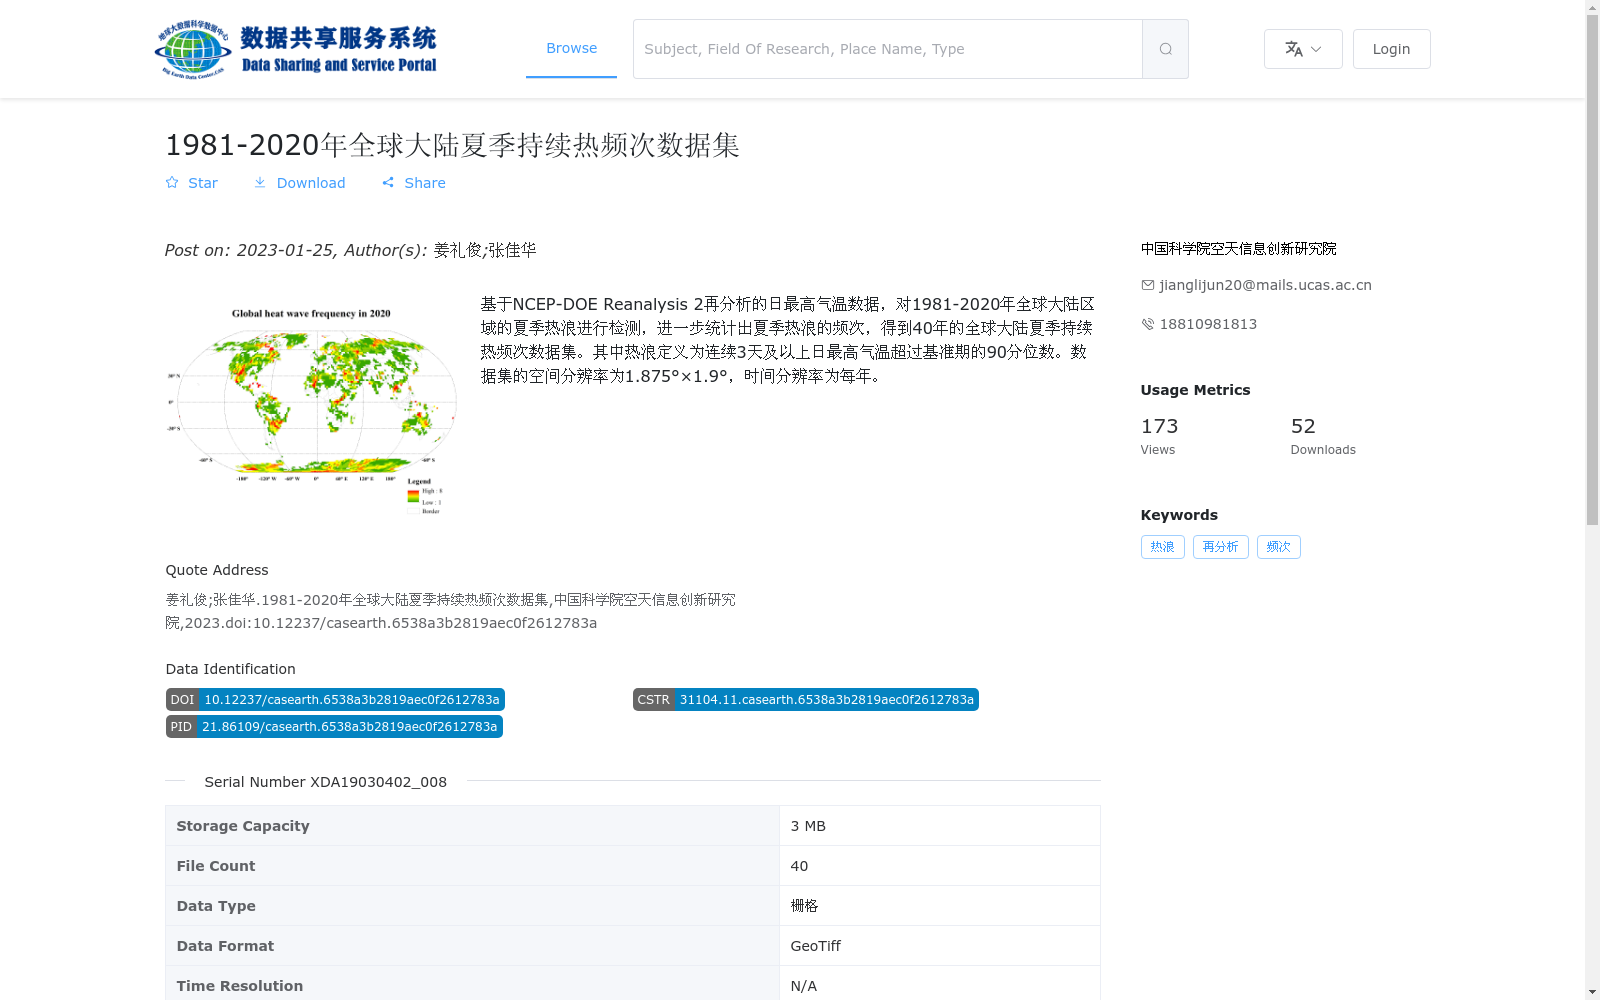Click the star icon beside Star
Screen dimensions: 1600x1000
point(172,183)
